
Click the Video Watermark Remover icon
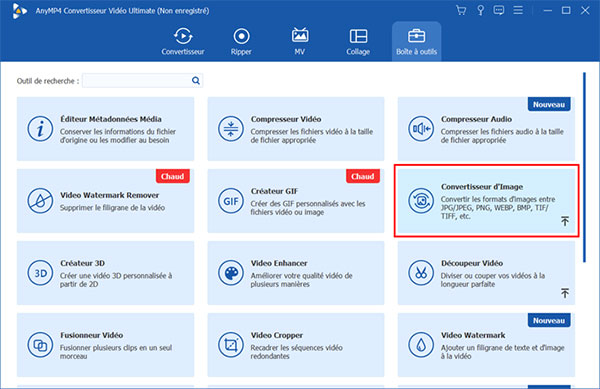coord(40,200)
